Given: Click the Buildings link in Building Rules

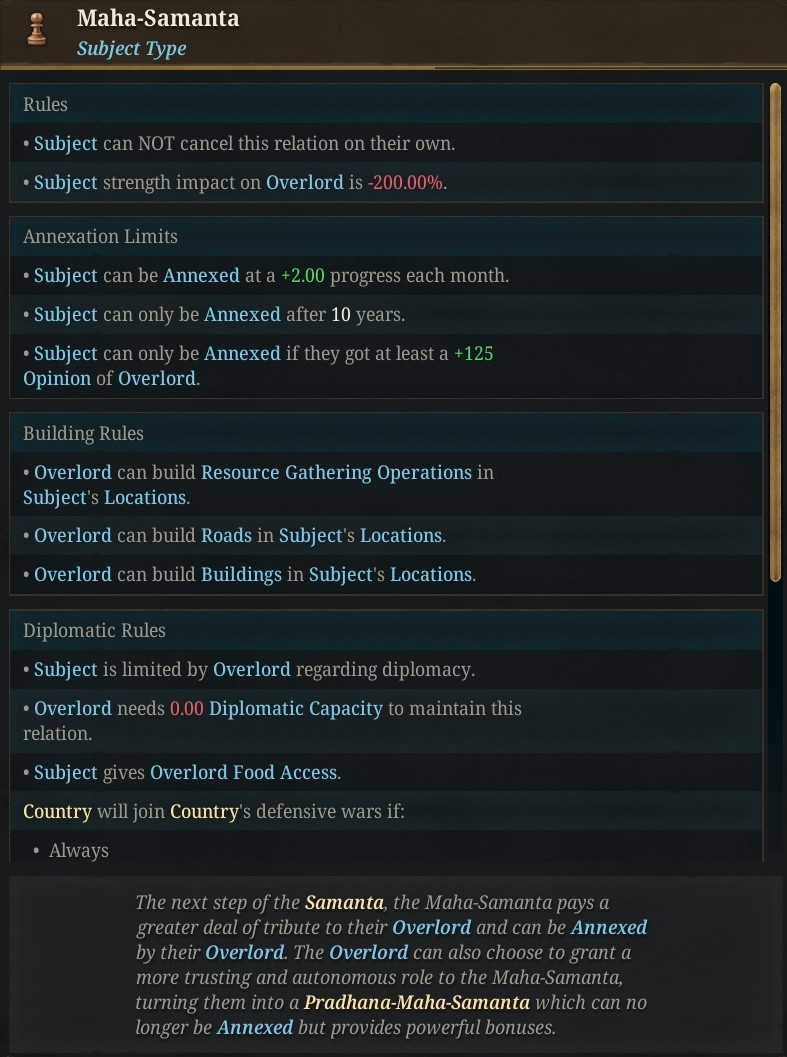Looking at the screenshot, I should click(x=241, y=574).
